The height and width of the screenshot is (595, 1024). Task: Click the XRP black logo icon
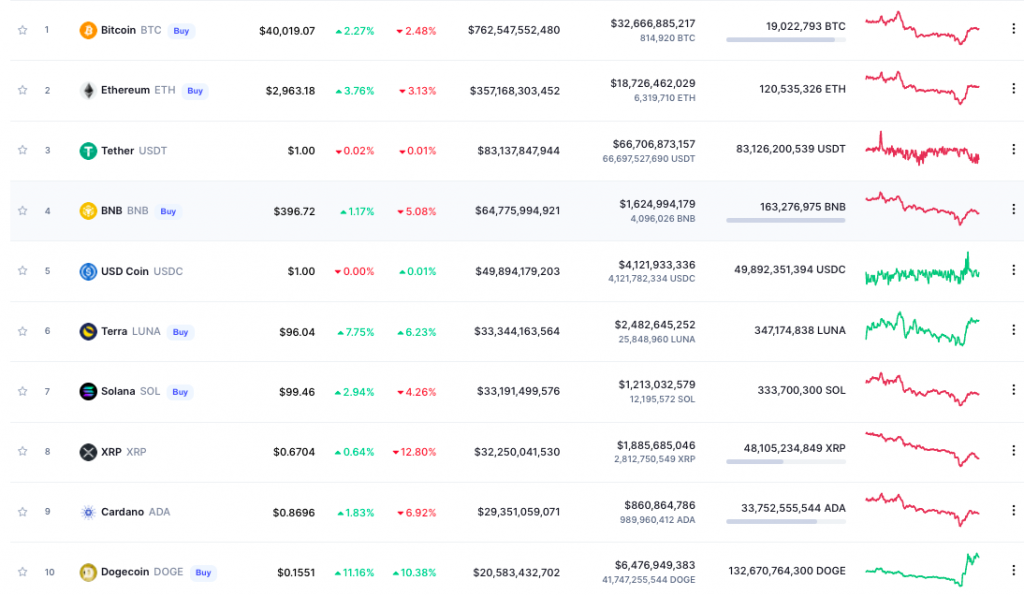coord(88,452)
